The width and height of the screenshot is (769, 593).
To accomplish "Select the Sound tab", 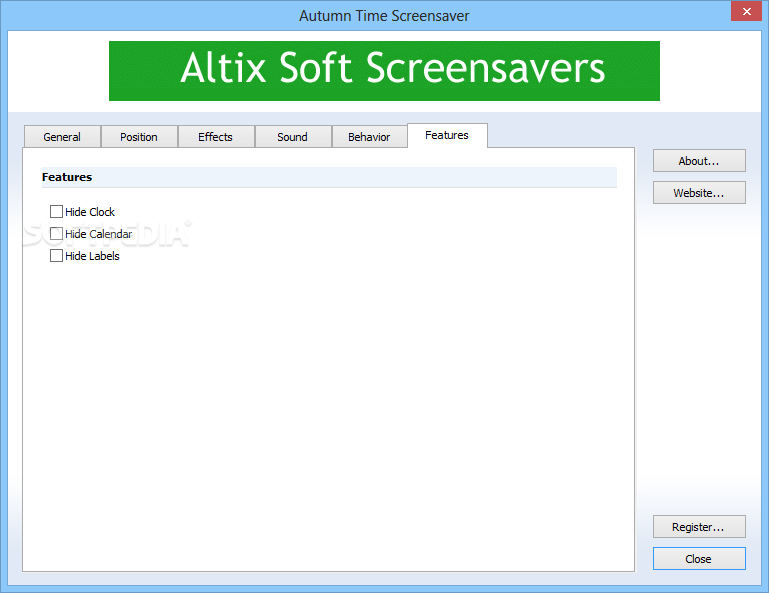I will point(293,137).
